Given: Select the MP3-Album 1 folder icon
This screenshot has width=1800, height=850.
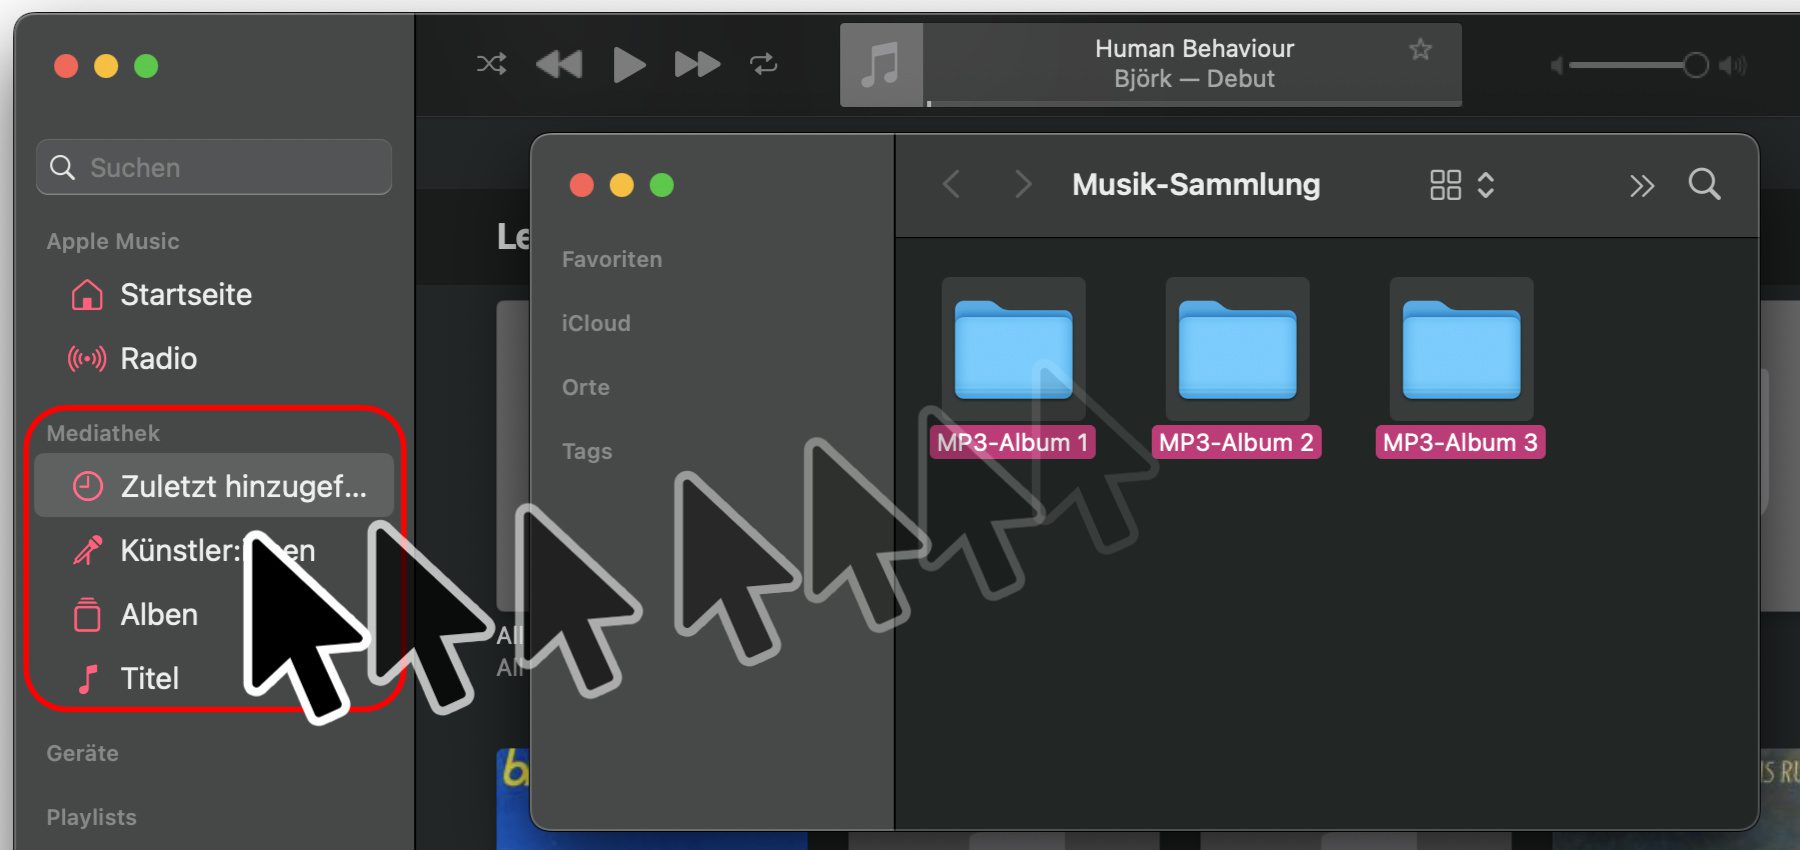Looking at the screenshot, I should click(1014, 349).
